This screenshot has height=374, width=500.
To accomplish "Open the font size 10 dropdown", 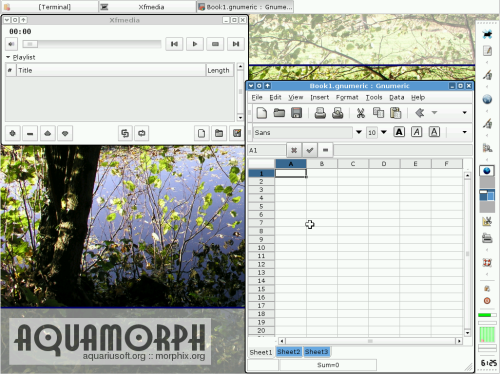I will tap(384, 132).
